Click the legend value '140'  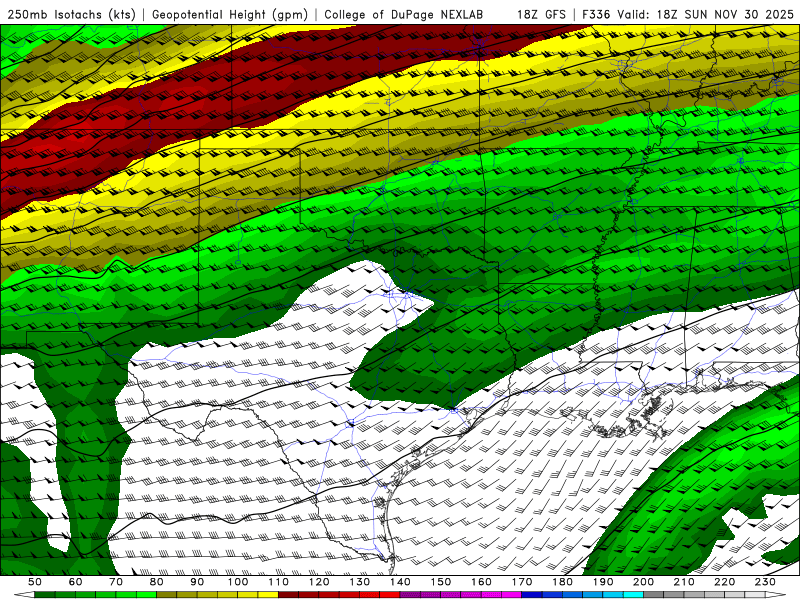click(400, 582)
